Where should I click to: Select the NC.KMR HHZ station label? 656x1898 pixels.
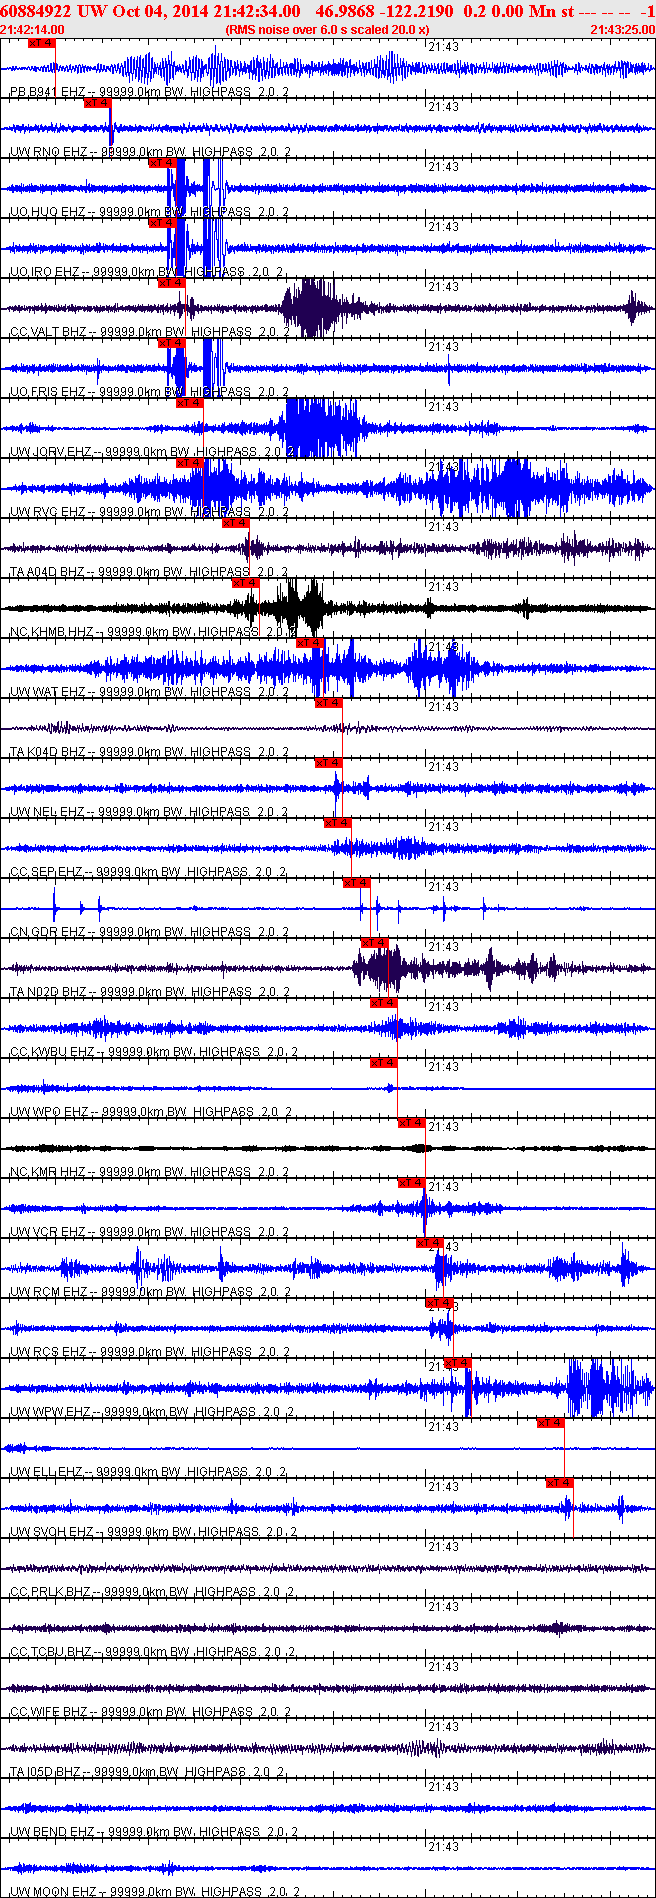pyautogui.click(x=47, y=1172)
